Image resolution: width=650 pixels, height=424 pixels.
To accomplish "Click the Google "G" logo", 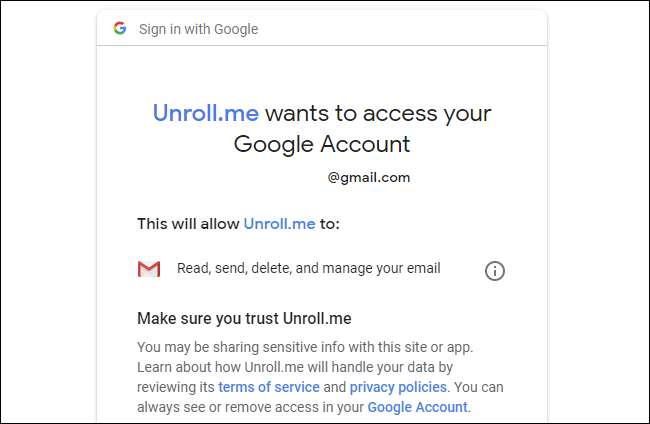I will tap(120, 29).
